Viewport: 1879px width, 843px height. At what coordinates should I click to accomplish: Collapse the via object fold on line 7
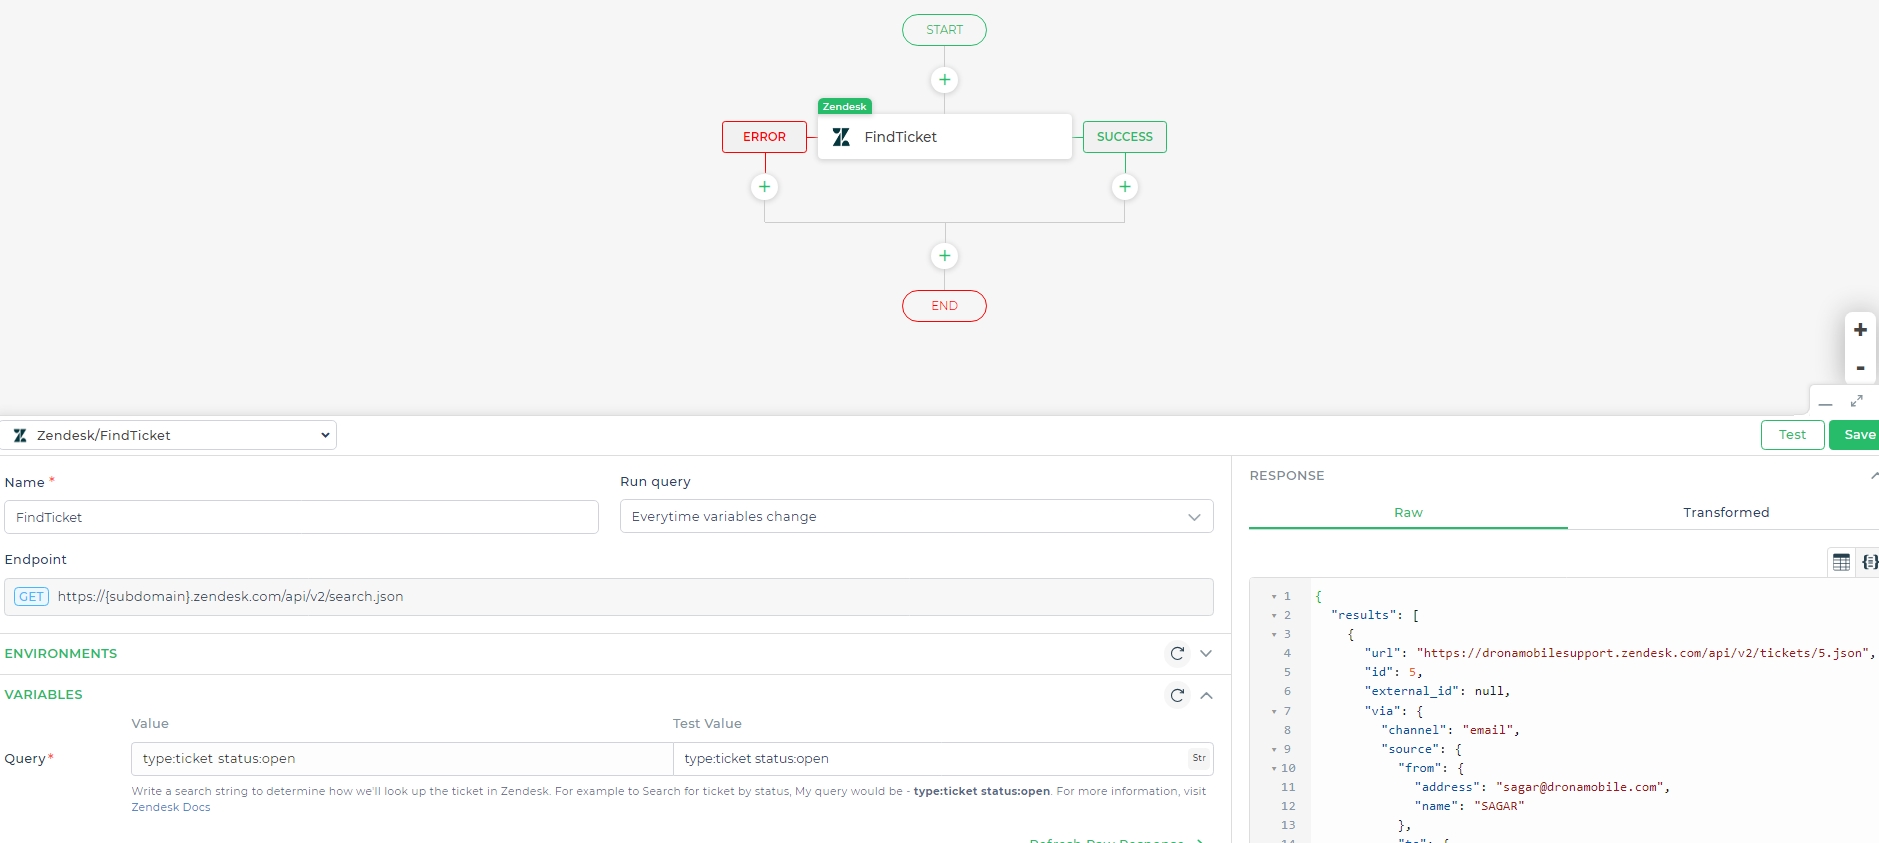point(1274,712)
